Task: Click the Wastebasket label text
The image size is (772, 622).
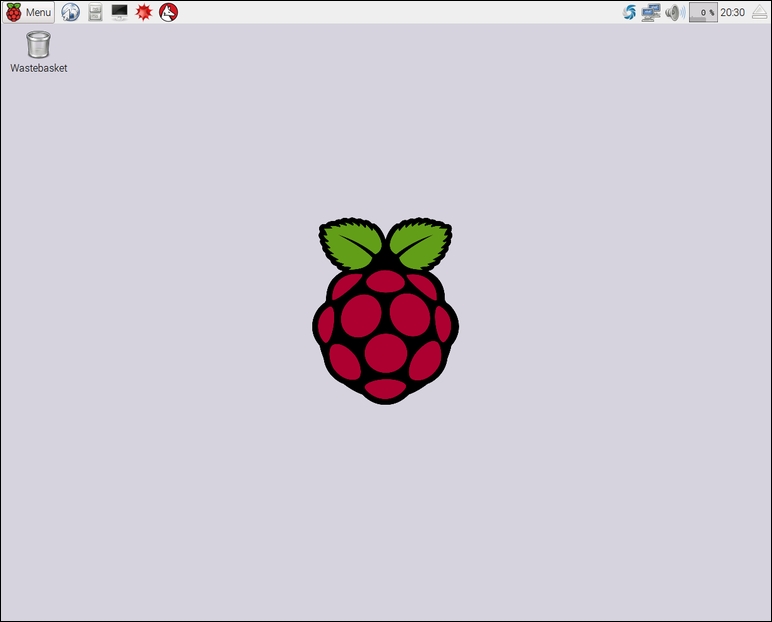Action: coord(38,68)
